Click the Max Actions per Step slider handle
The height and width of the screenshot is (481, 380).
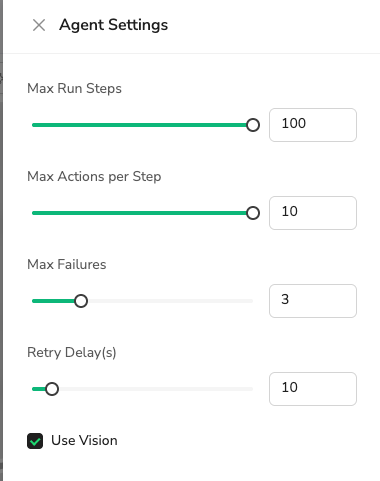click(253, 213)
